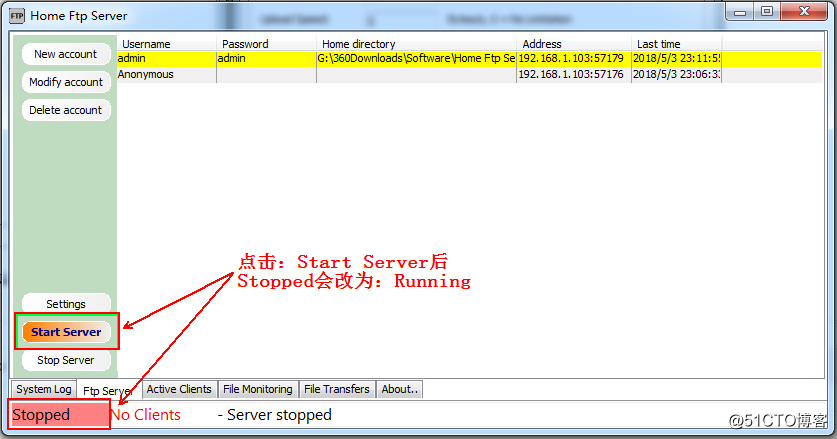Start the FTP server
This screenshot has width=837, height=439.
point(66,332)
